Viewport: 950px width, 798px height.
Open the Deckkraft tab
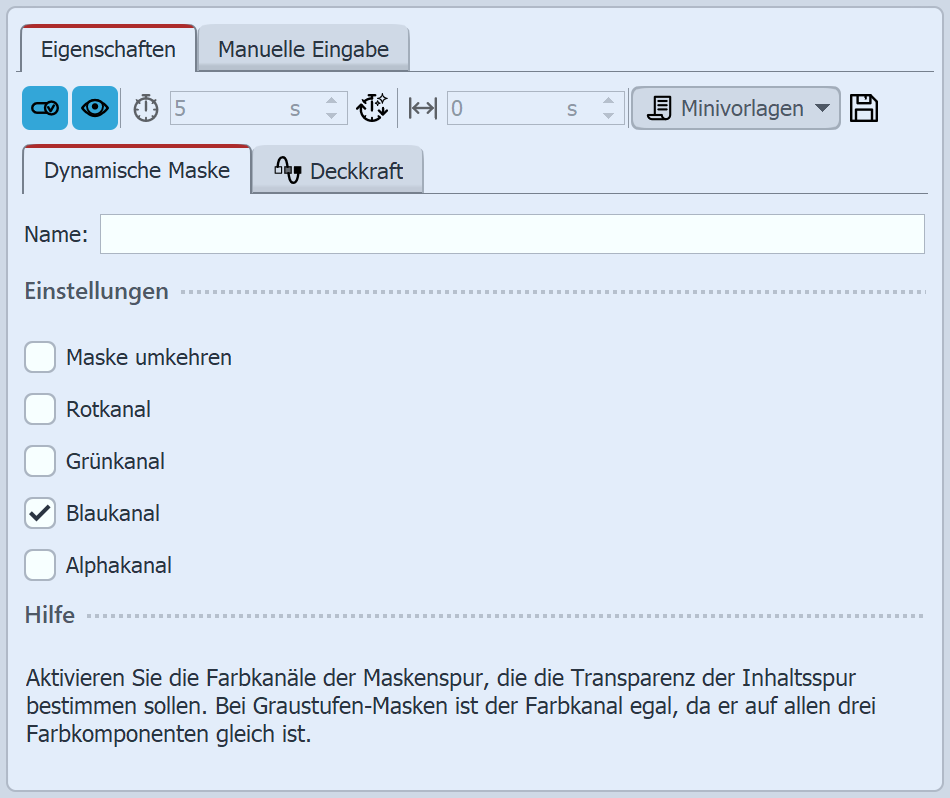(x=340, y=169)
